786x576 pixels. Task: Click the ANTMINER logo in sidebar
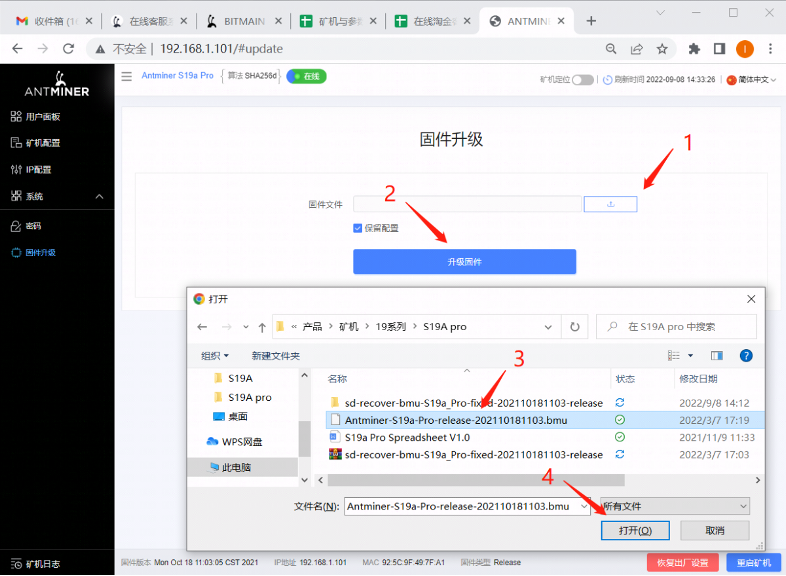(57, 84)
